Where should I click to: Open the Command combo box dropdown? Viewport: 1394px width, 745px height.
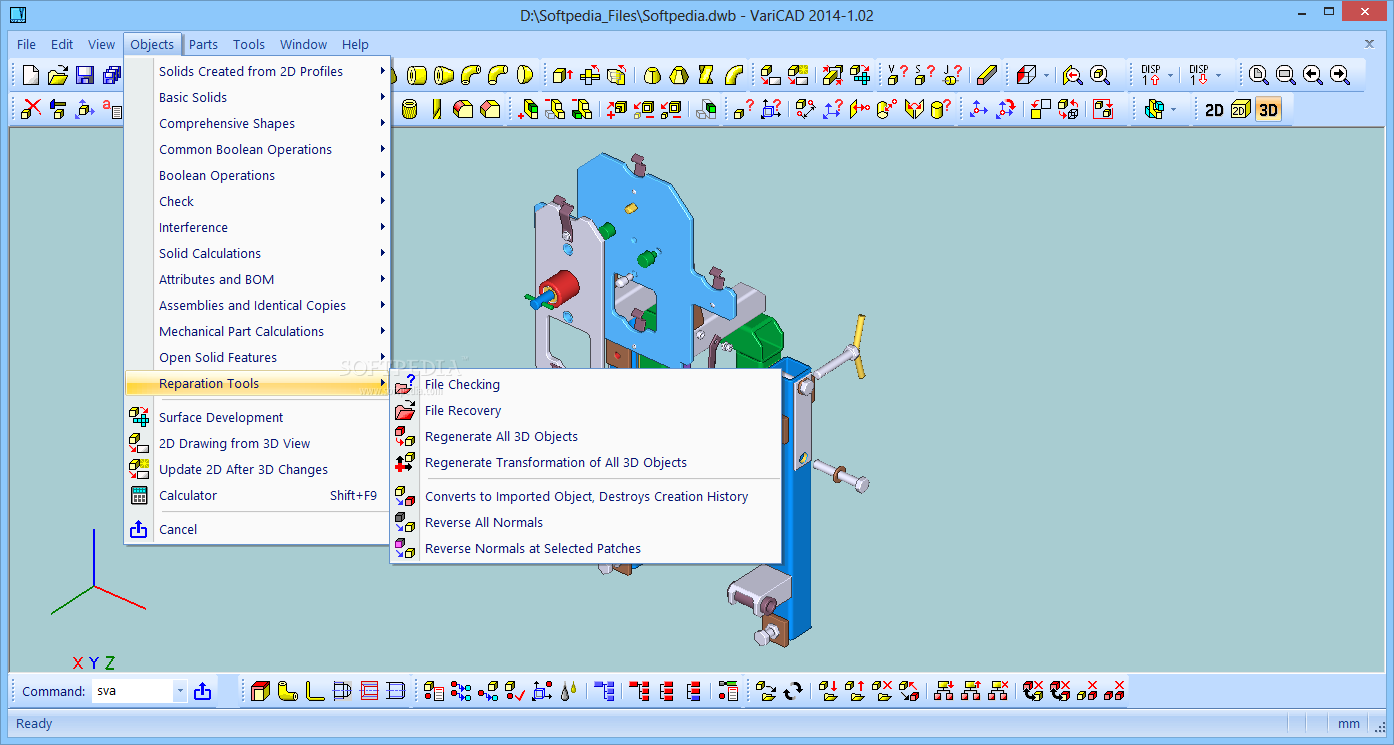[x=180, y=691]
